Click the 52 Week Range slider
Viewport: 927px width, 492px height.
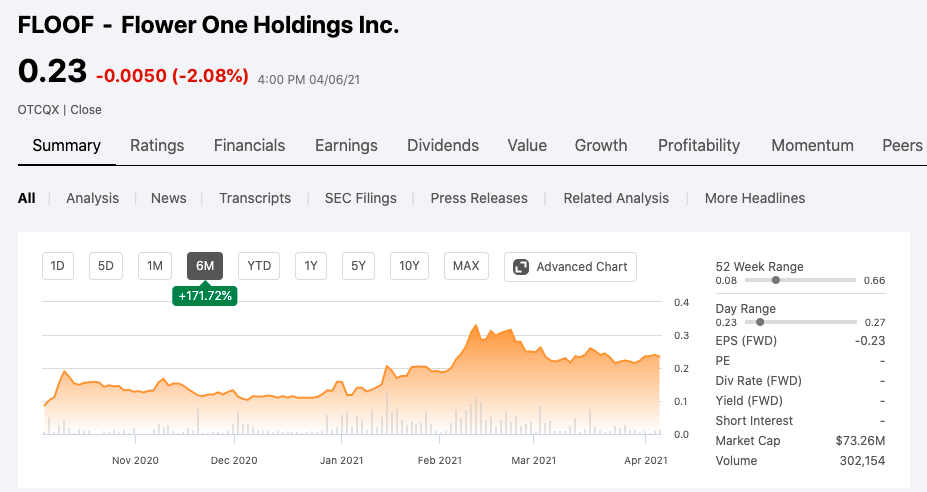tap(776, 281)
